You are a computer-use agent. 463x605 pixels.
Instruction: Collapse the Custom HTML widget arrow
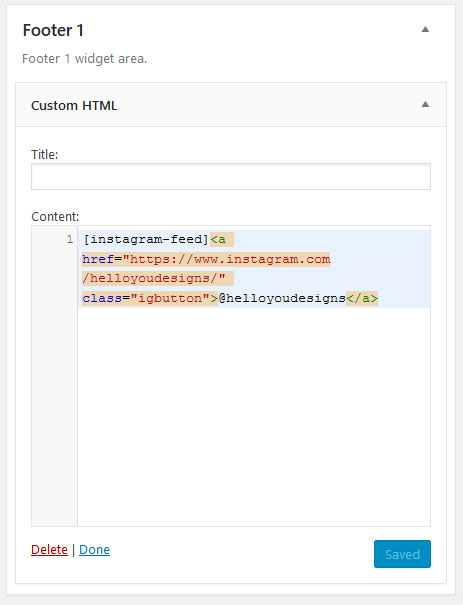[x=425, y=104]
